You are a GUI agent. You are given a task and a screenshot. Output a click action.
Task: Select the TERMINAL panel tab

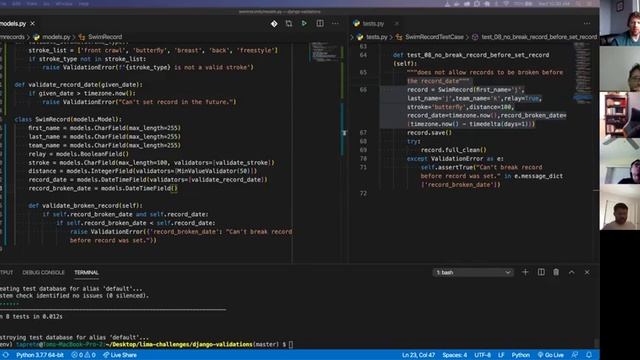point(87,273)
